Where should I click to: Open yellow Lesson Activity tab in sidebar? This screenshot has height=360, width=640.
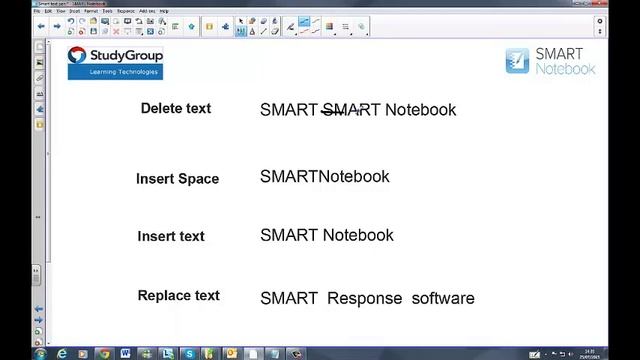pos(40,124)
